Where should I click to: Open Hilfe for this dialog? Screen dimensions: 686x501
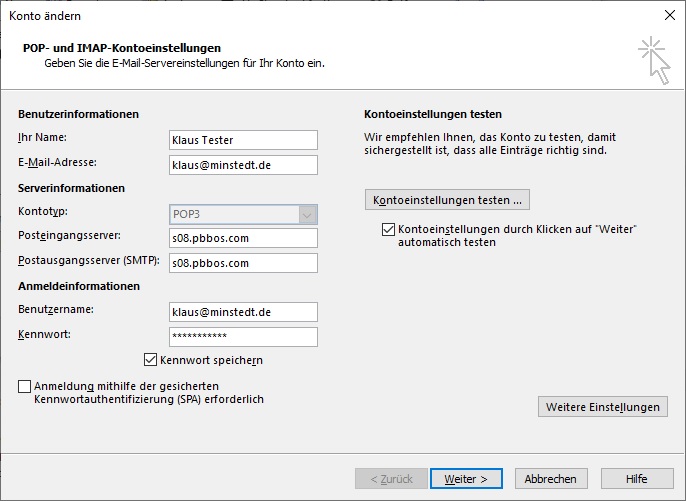point(636,479)
